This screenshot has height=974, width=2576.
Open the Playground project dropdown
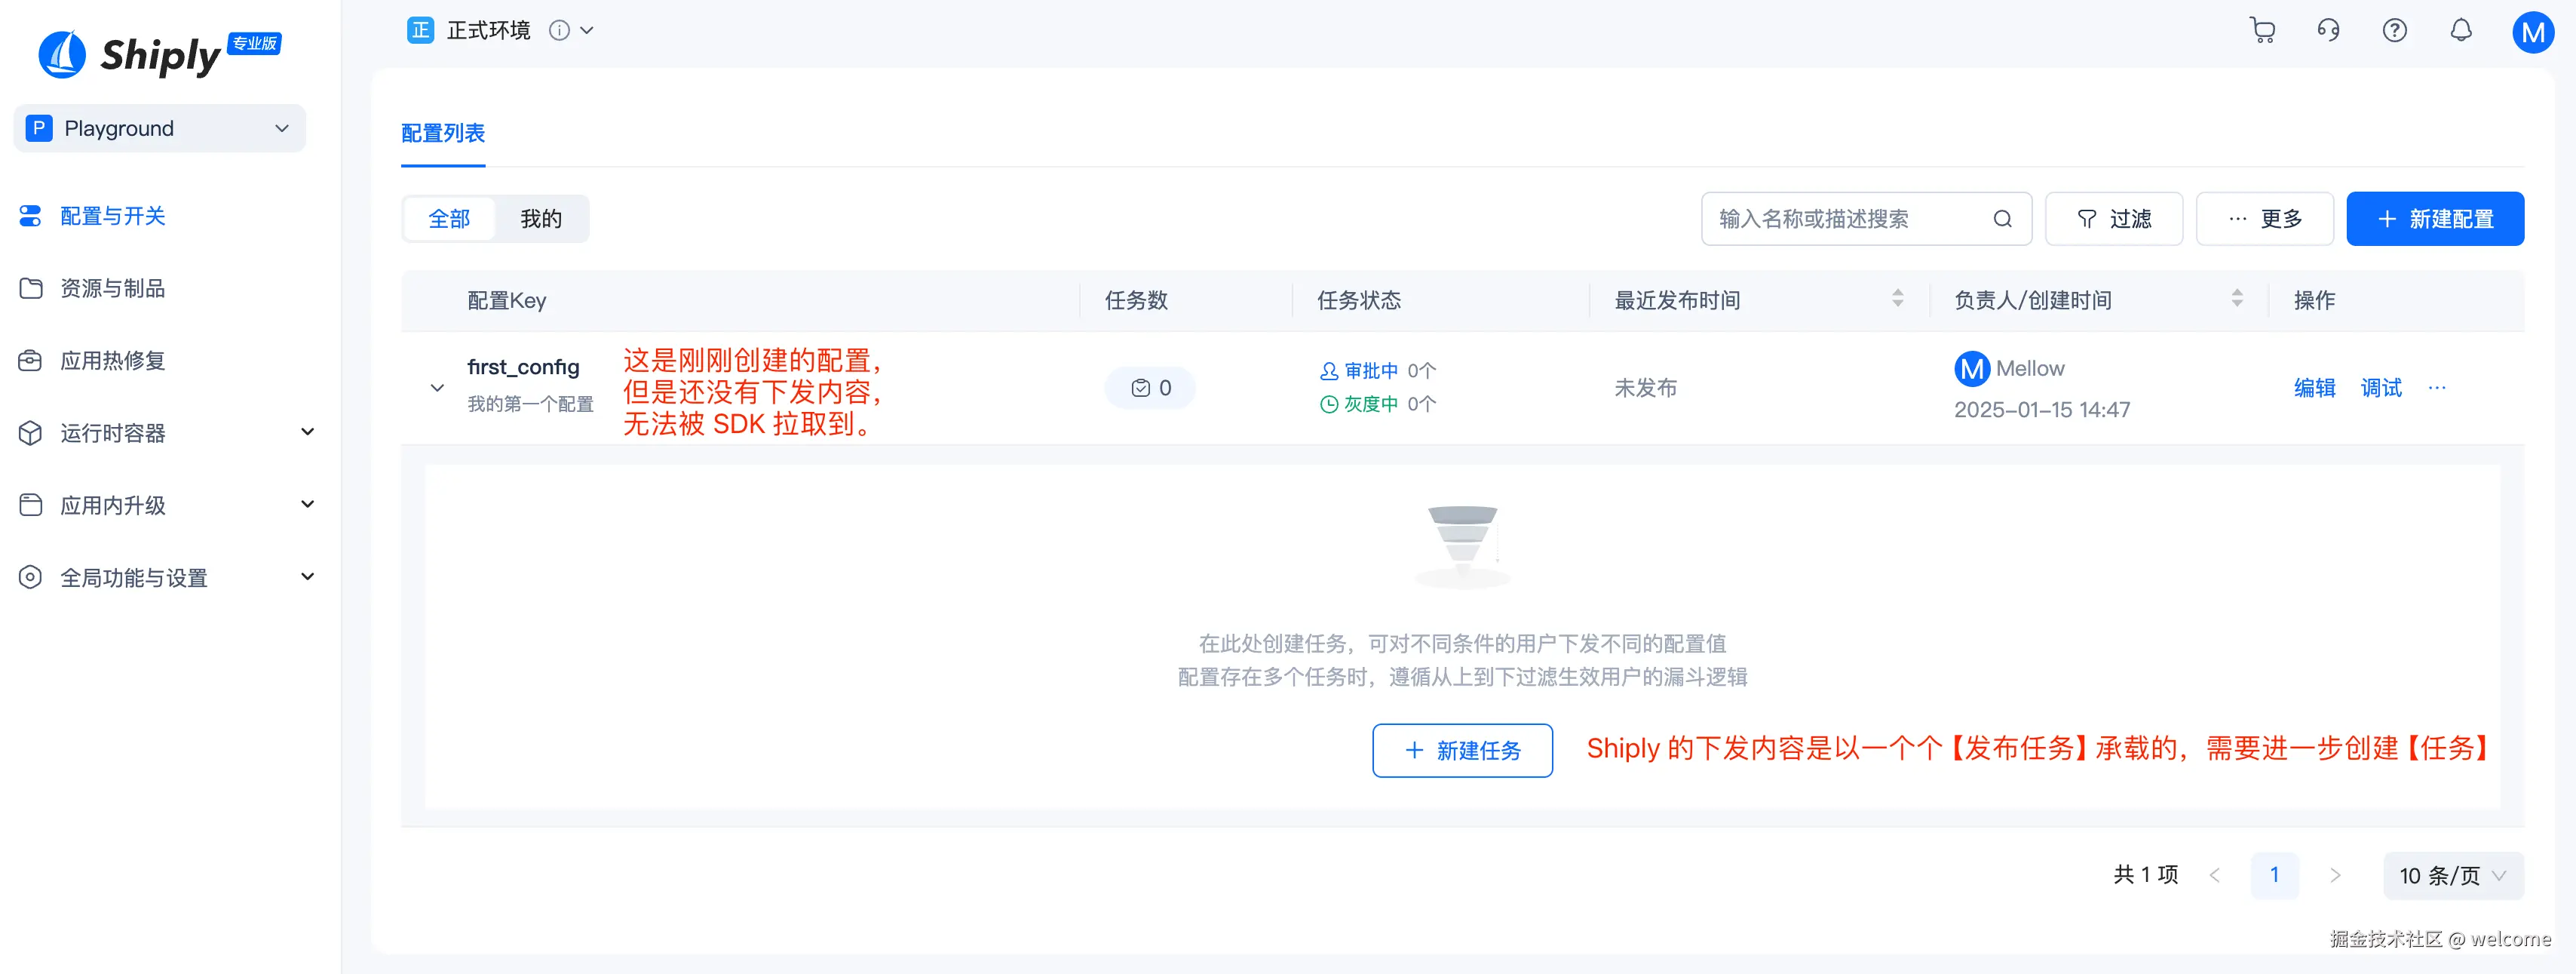click(x=160, y=128)
